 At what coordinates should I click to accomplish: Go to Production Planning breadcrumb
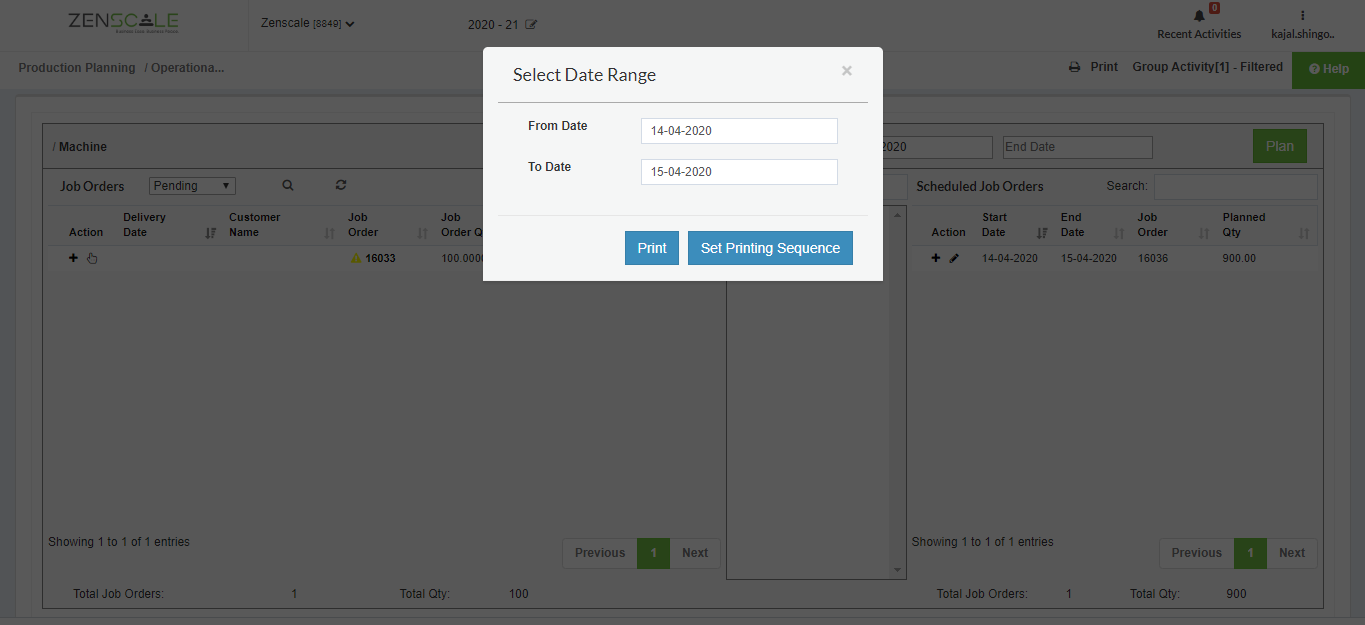pyautogui.click(x=77, y=68)
